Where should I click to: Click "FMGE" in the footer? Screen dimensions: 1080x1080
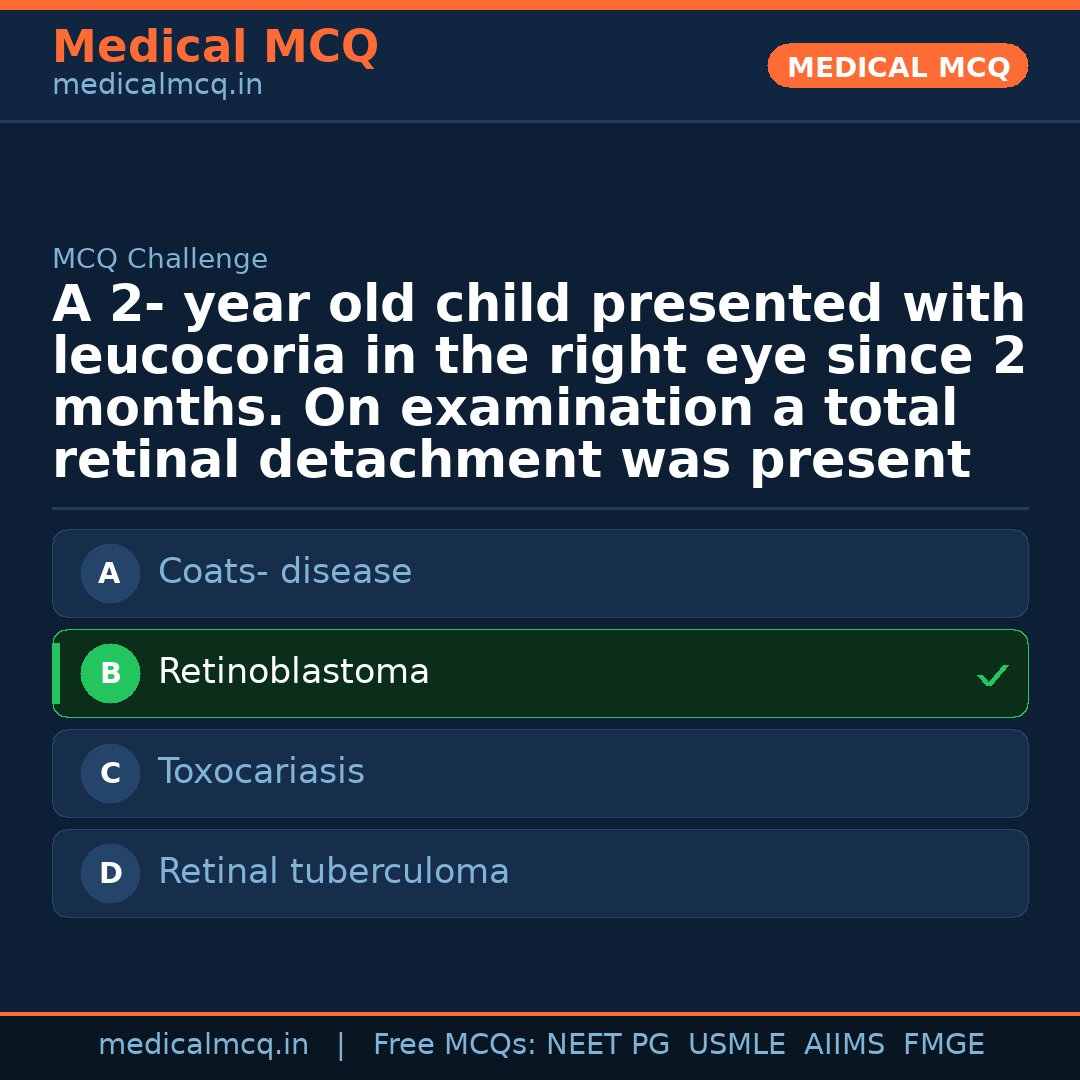point(943,1046)
